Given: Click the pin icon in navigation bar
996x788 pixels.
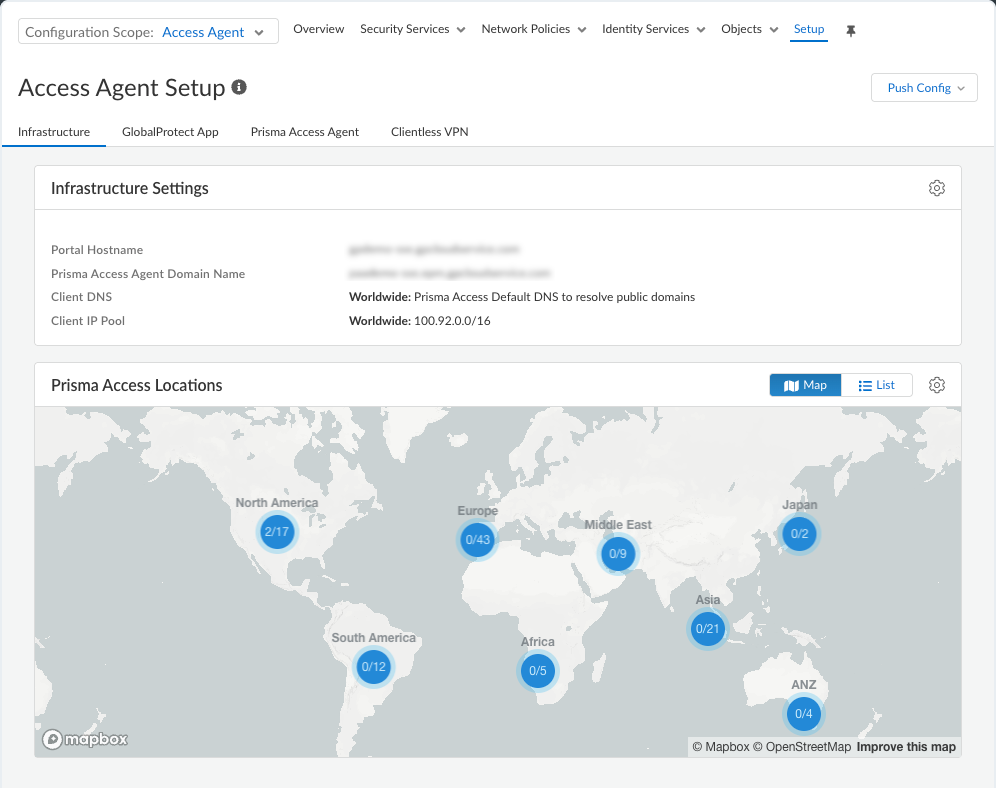Looking at the screenshot, I should (x=851, y=30).
